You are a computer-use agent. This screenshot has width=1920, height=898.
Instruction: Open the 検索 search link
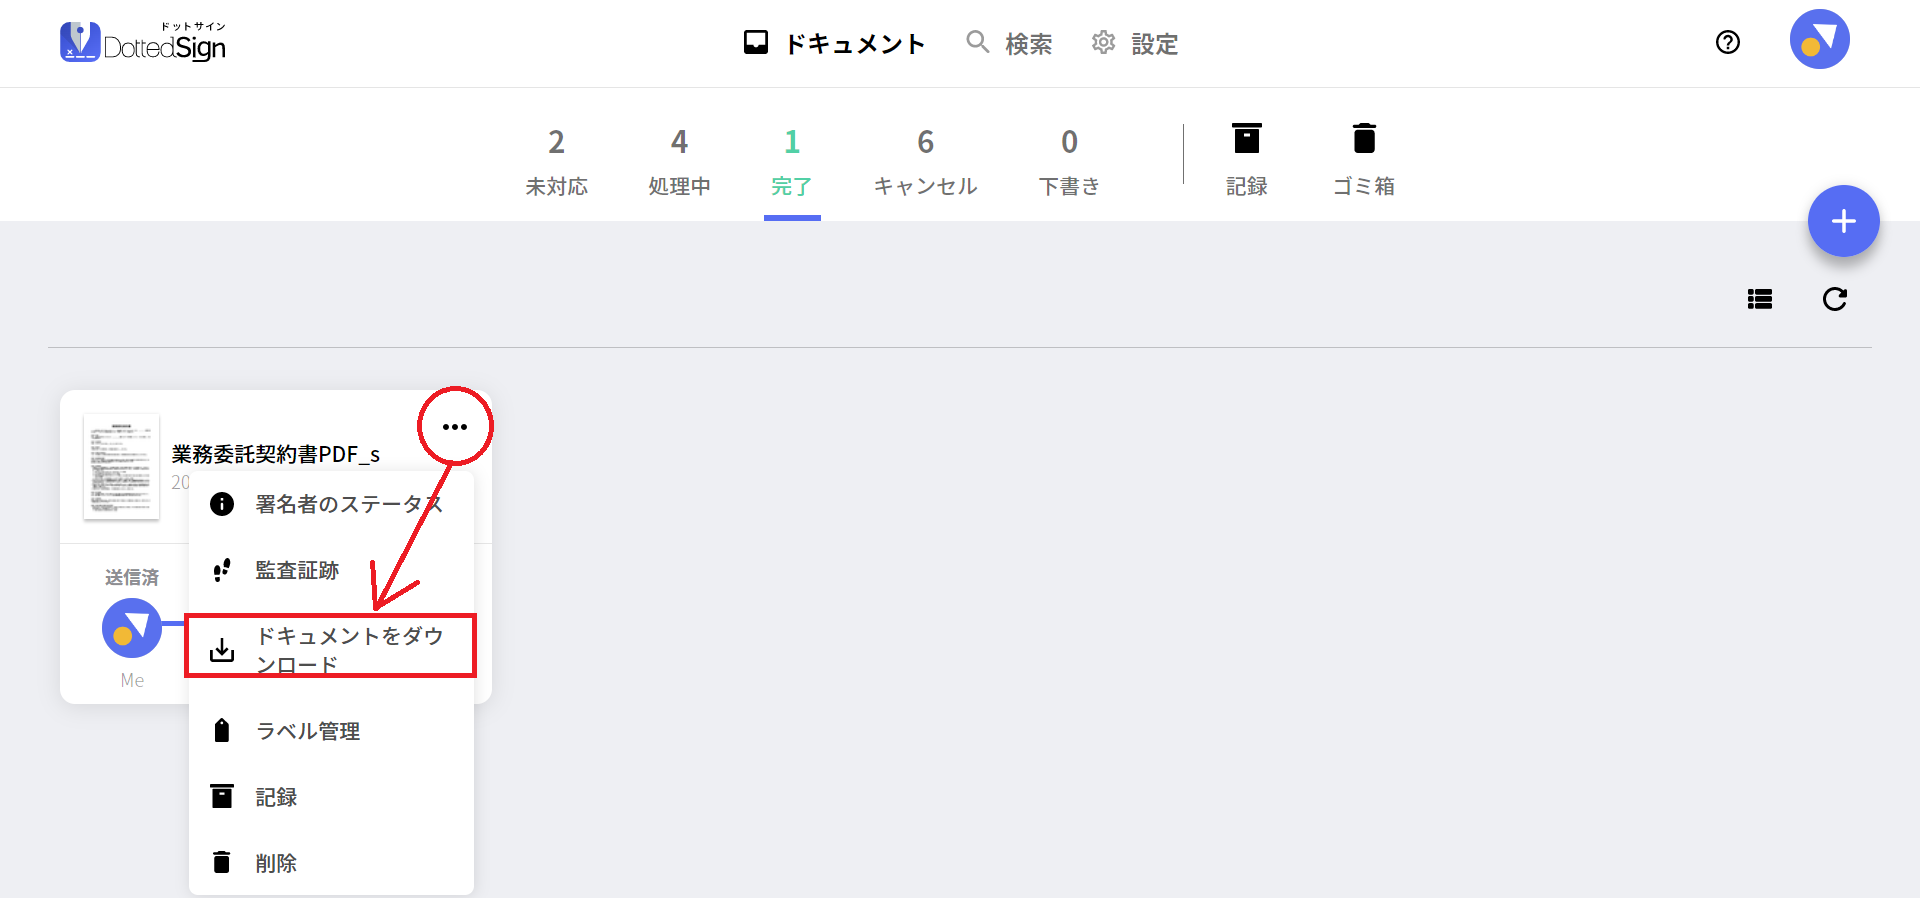pyautogui.click(x=1009, y=43)
